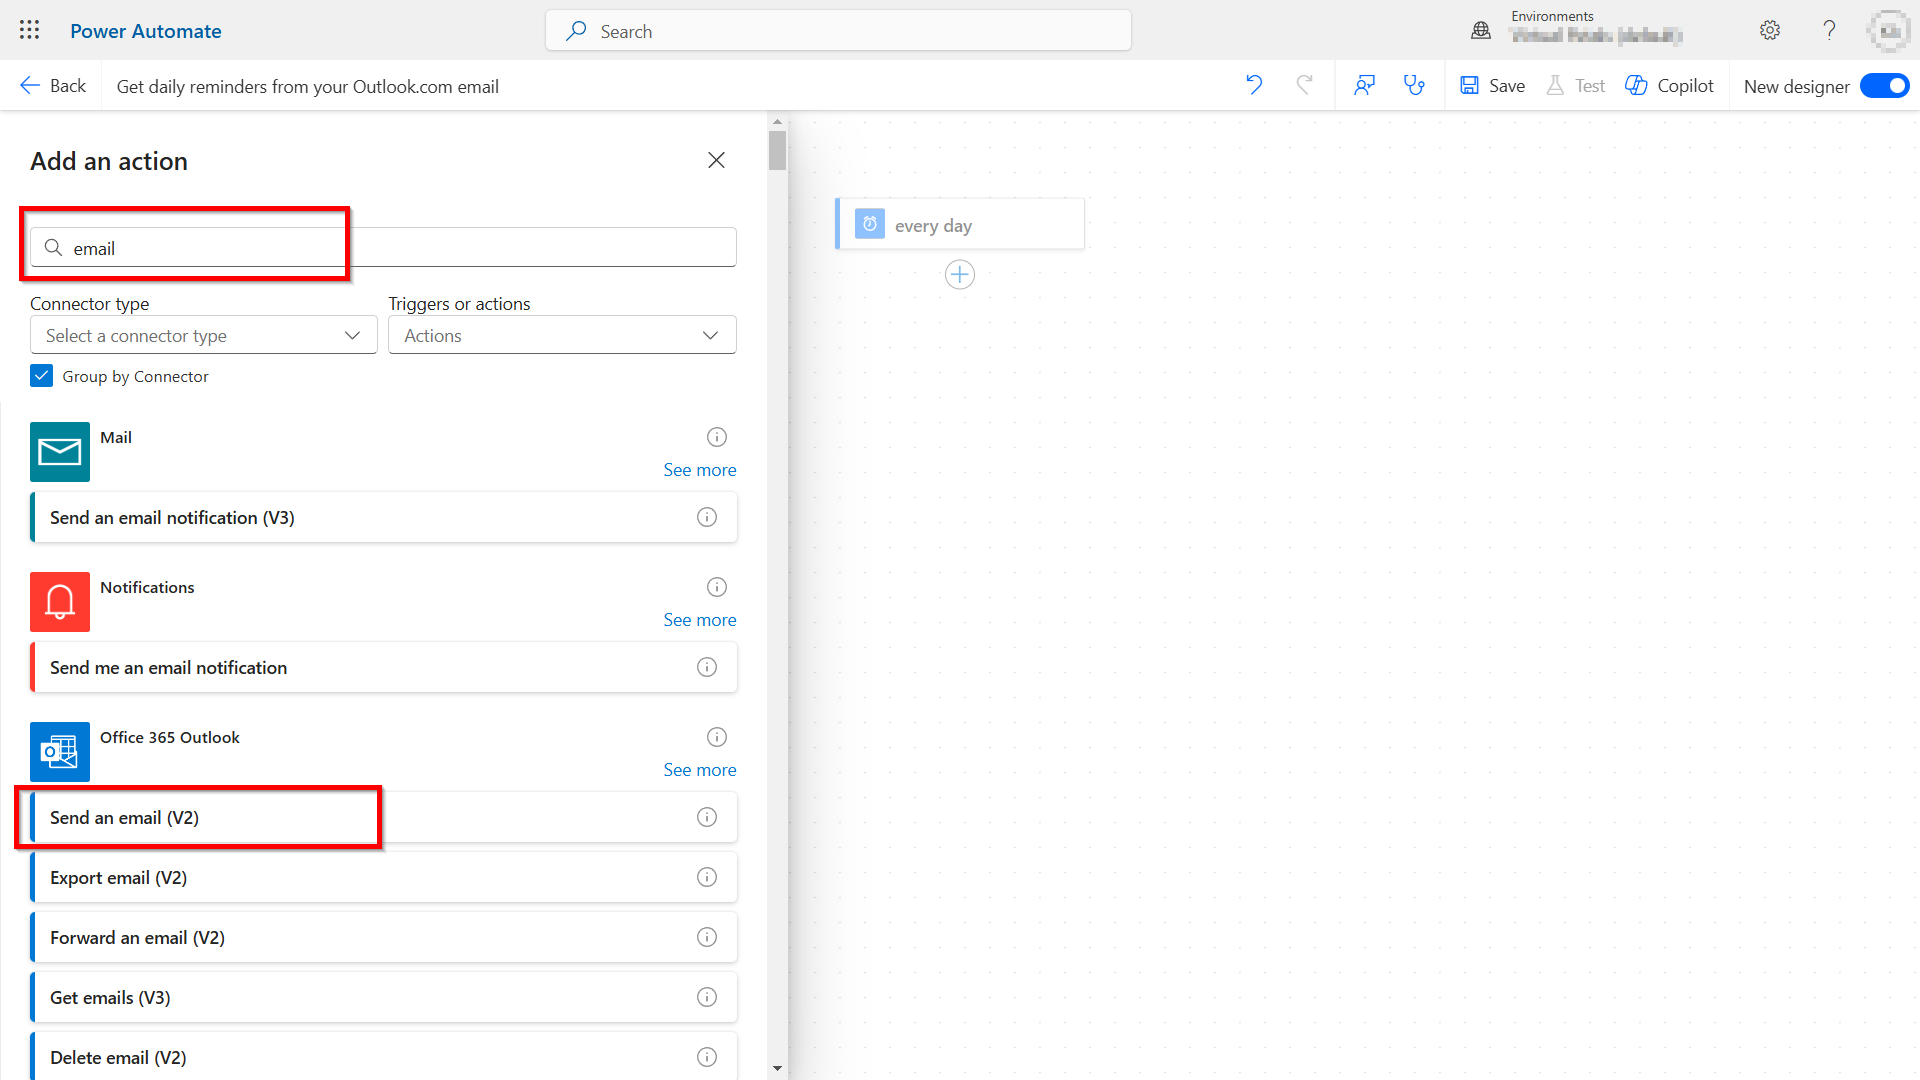Run the Flow checker stethoscope icon
Image resolution: width=1920 pixels, height=1080 pixels.
(x=1414, y=86)
